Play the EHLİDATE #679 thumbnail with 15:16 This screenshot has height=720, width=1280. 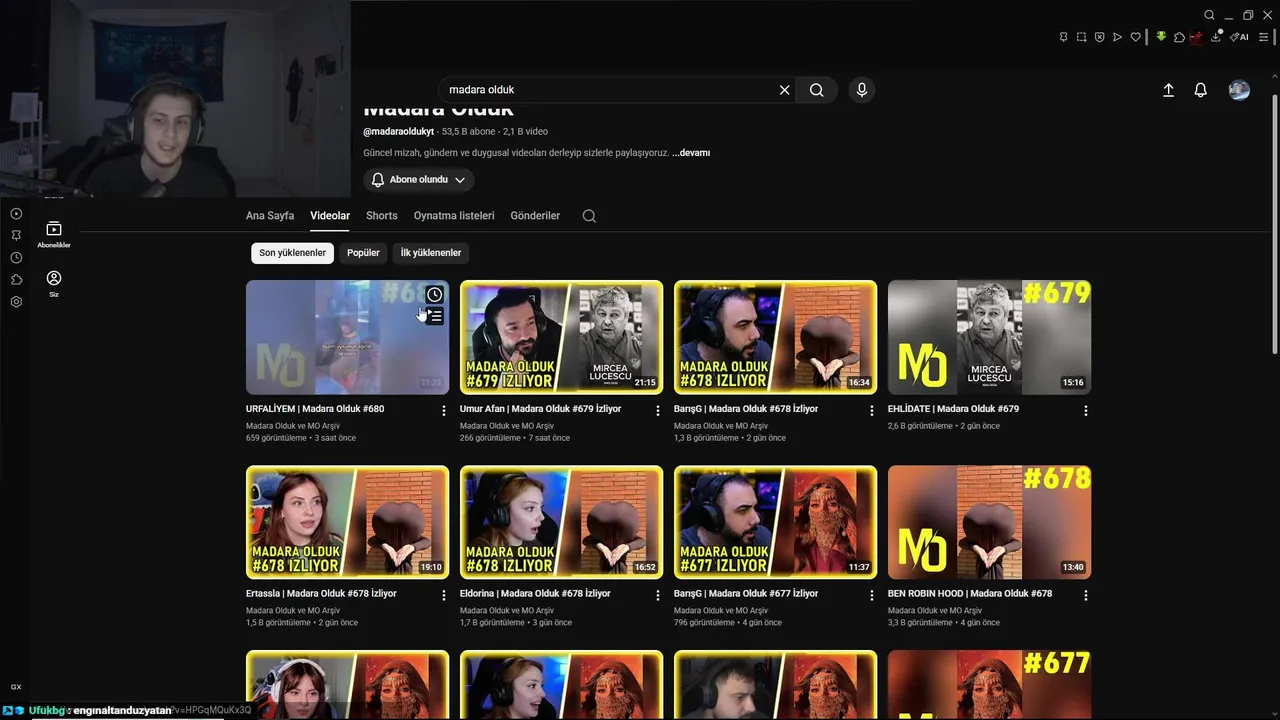tap(990, 337)
